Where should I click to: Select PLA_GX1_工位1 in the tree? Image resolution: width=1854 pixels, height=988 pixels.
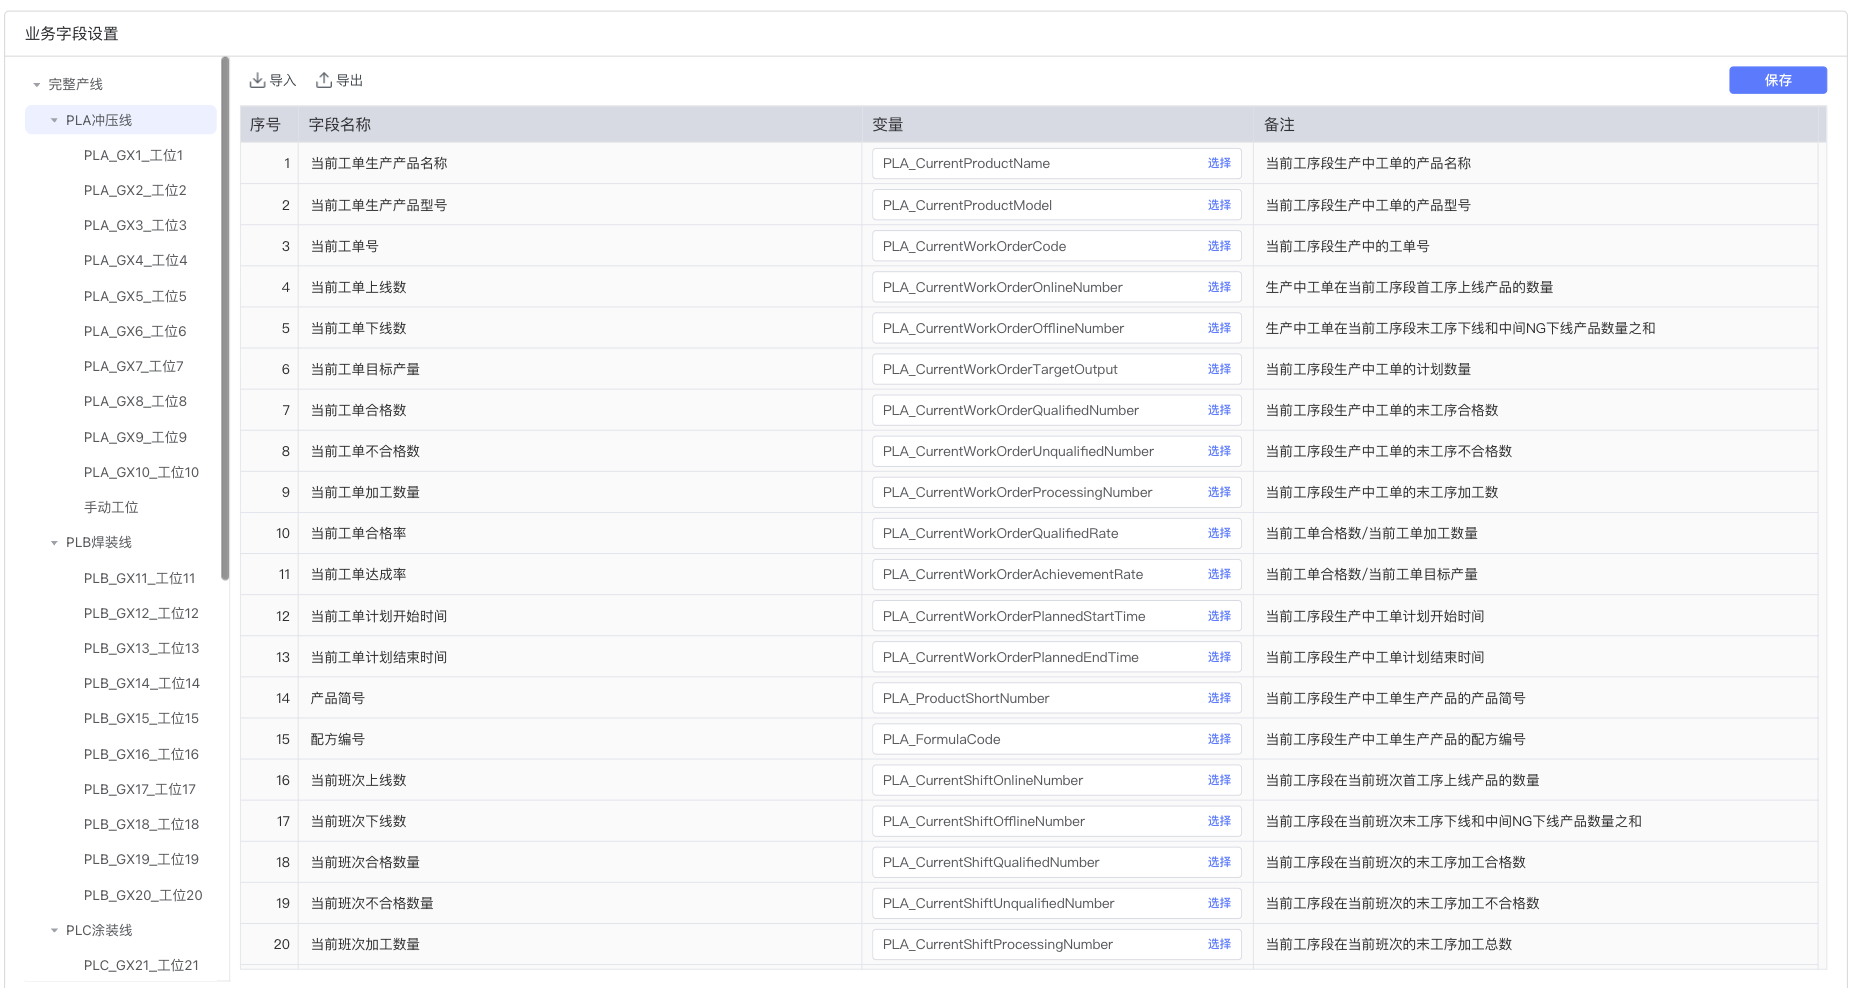pos(133,155)
